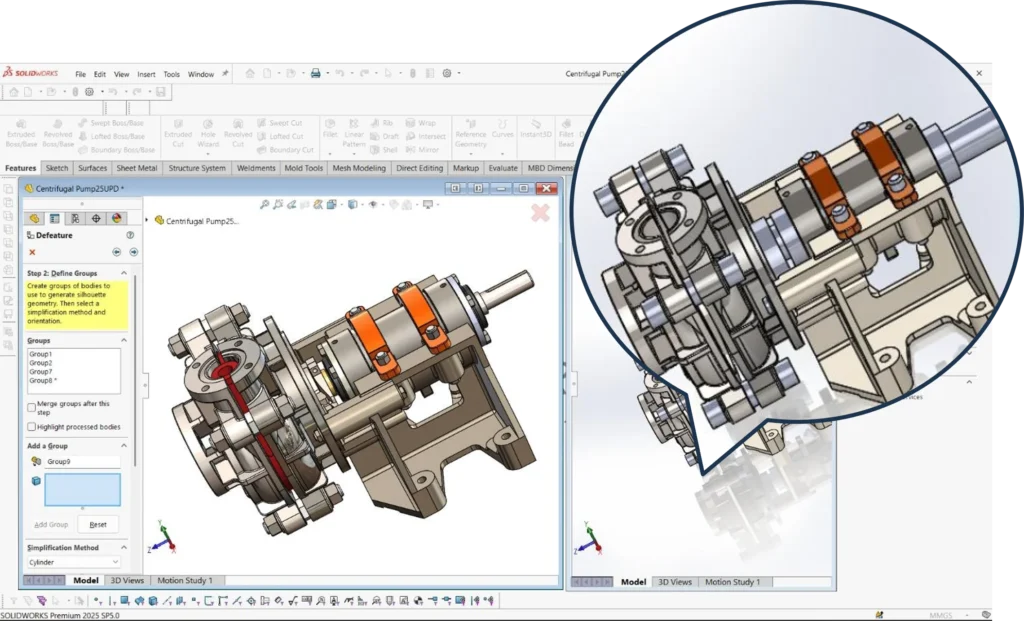The image size is (1024, 621).
Task: Click the Reset button
Action: [x=98, y=524]
